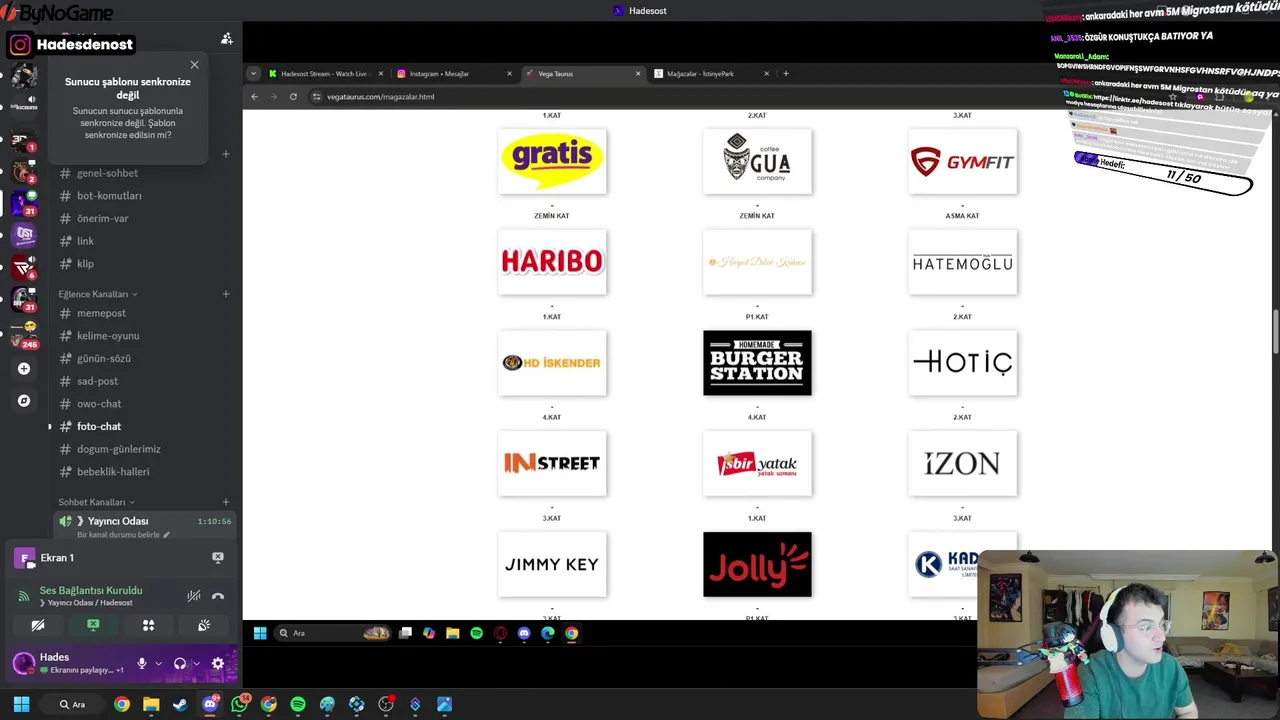
Task: Open the Gratis store logo
Action: [552, 161]
